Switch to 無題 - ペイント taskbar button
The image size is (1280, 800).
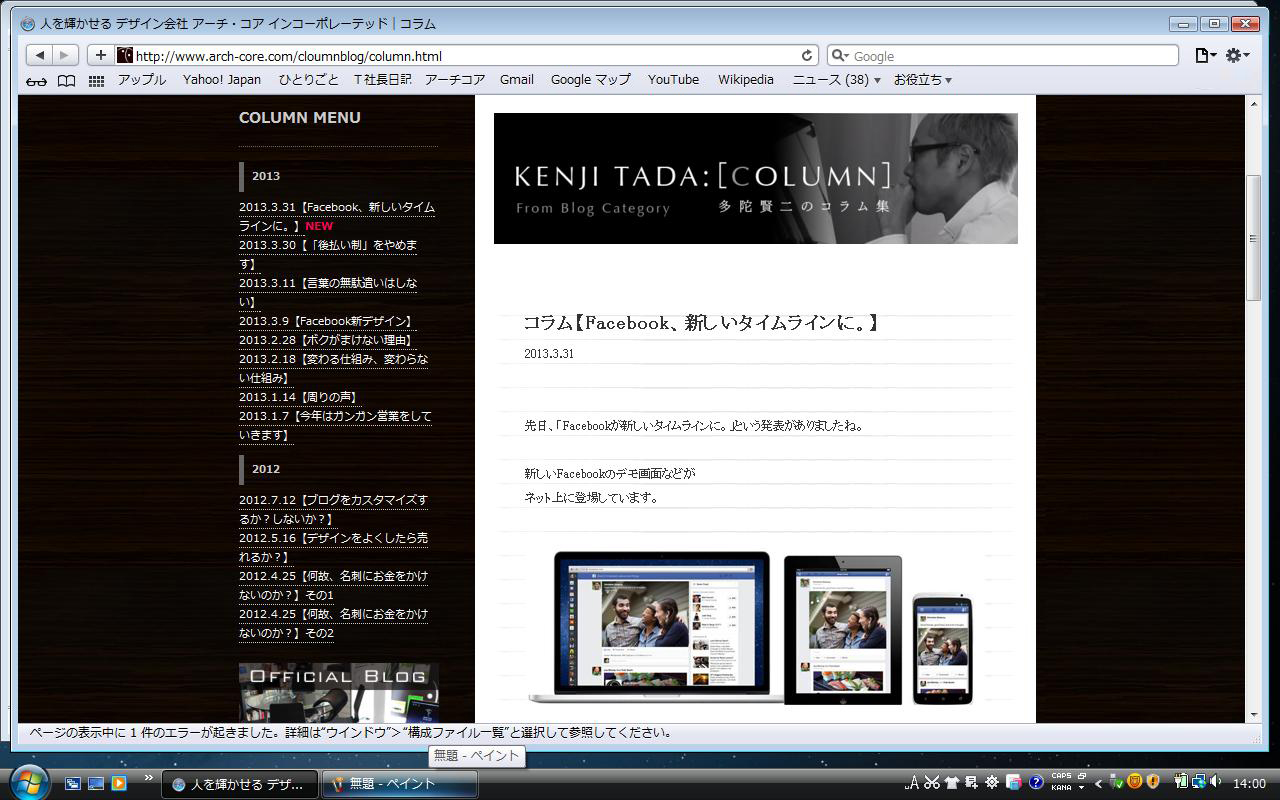pyautogui.click(x=399, y=784)
